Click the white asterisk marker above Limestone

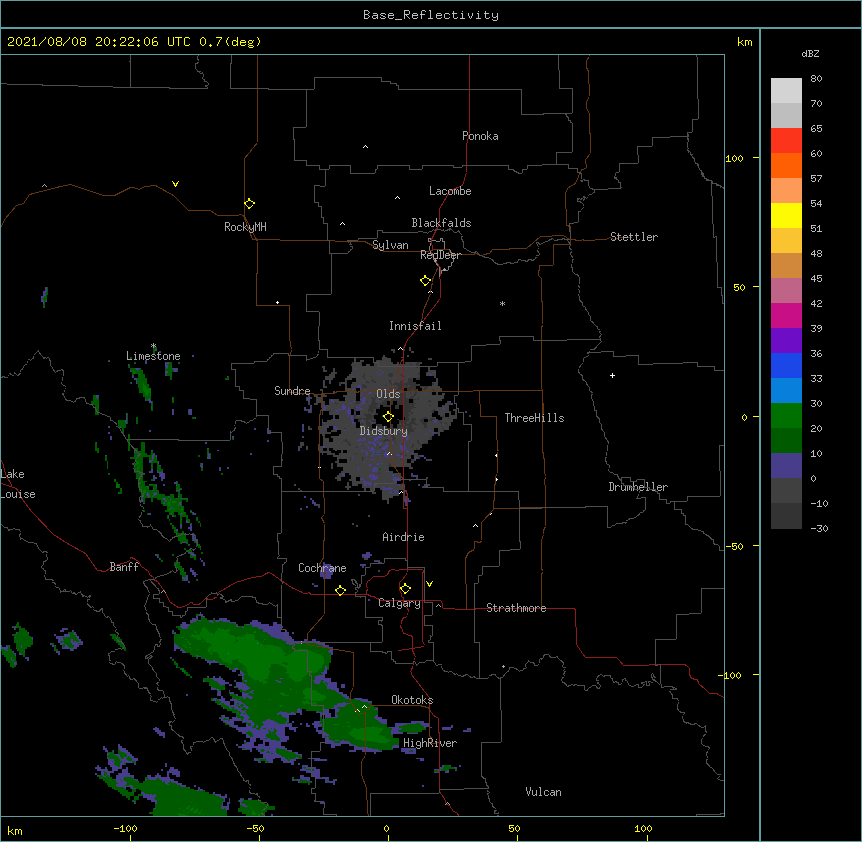click(153, 346)
